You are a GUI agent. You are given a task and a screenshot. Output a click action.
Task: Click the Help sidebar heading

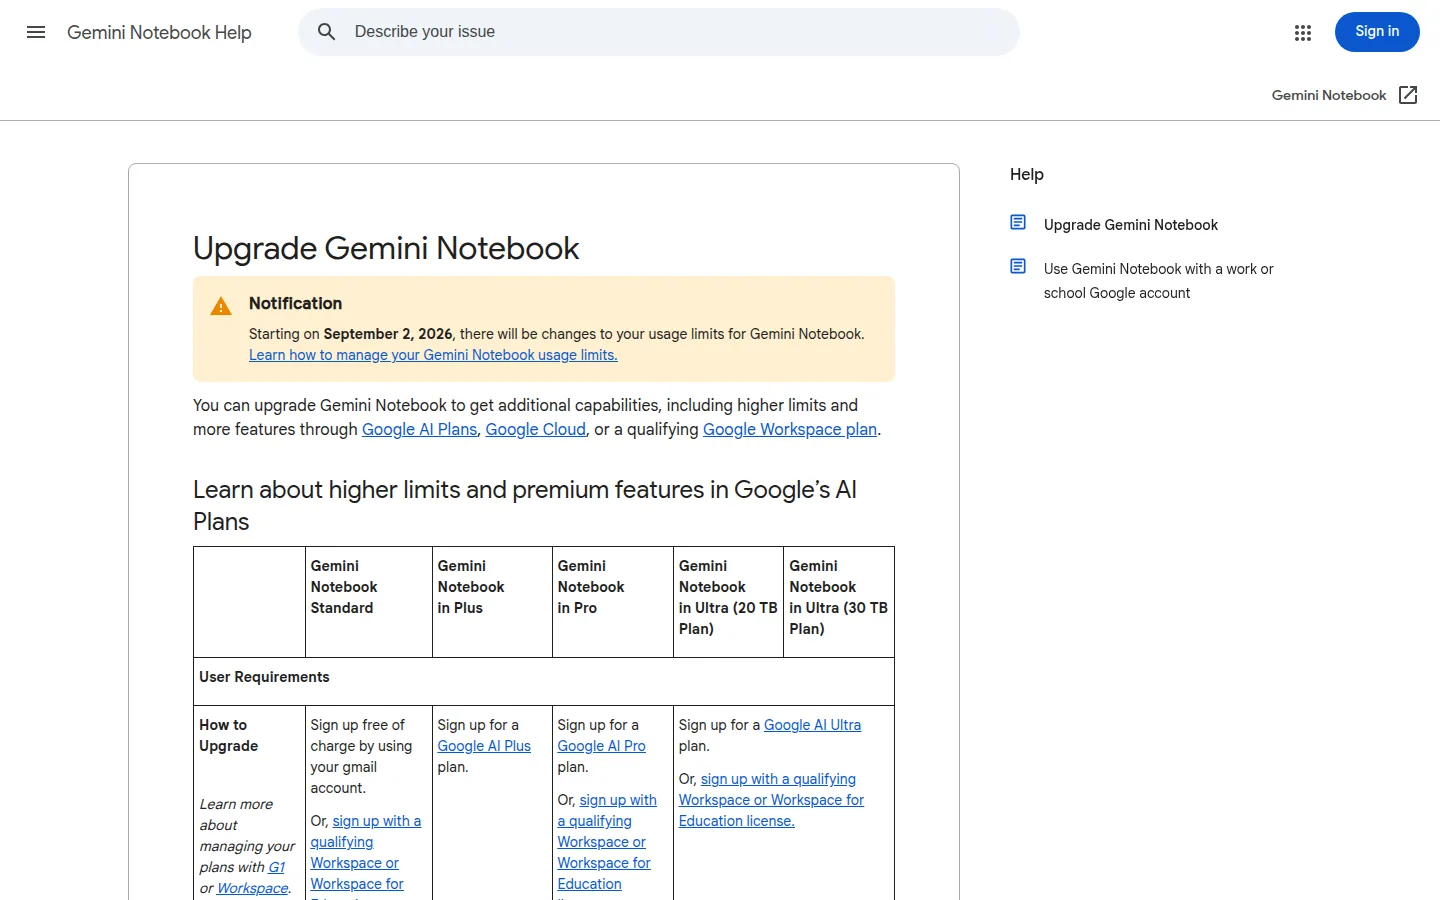1027,174
